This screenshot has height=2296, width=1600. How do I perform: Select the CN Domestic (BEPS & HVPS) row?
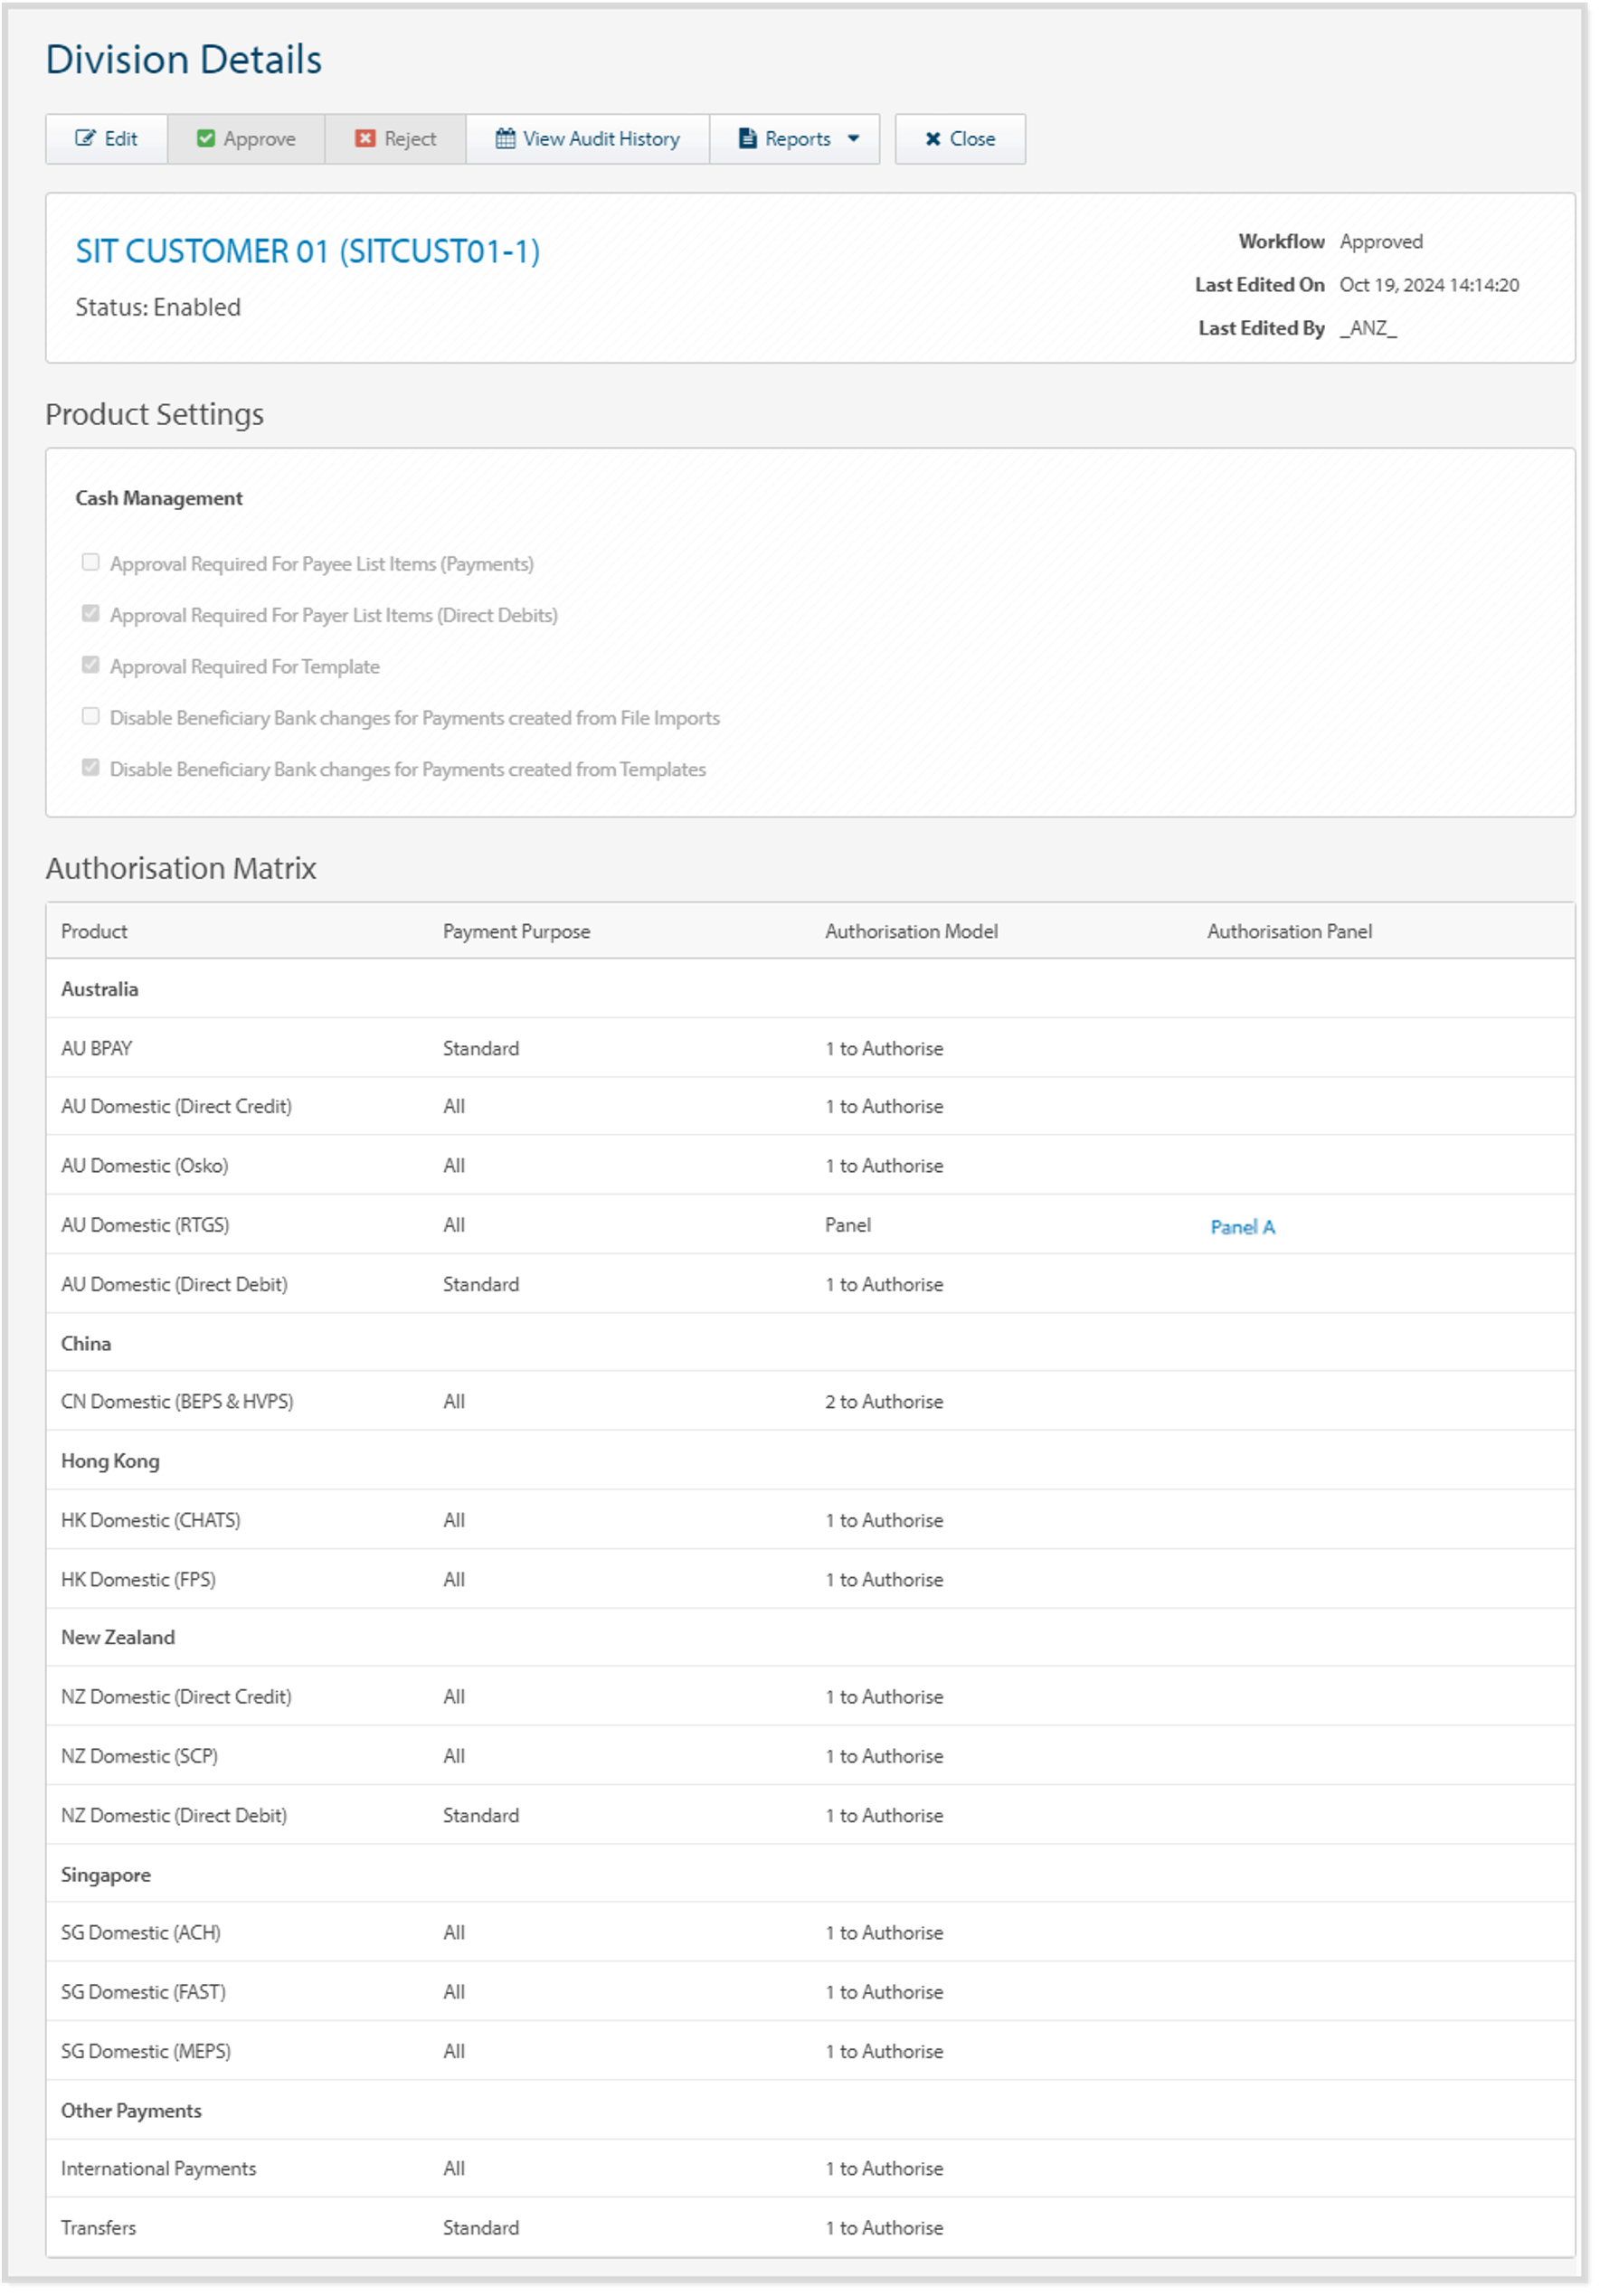(177, 1401)
